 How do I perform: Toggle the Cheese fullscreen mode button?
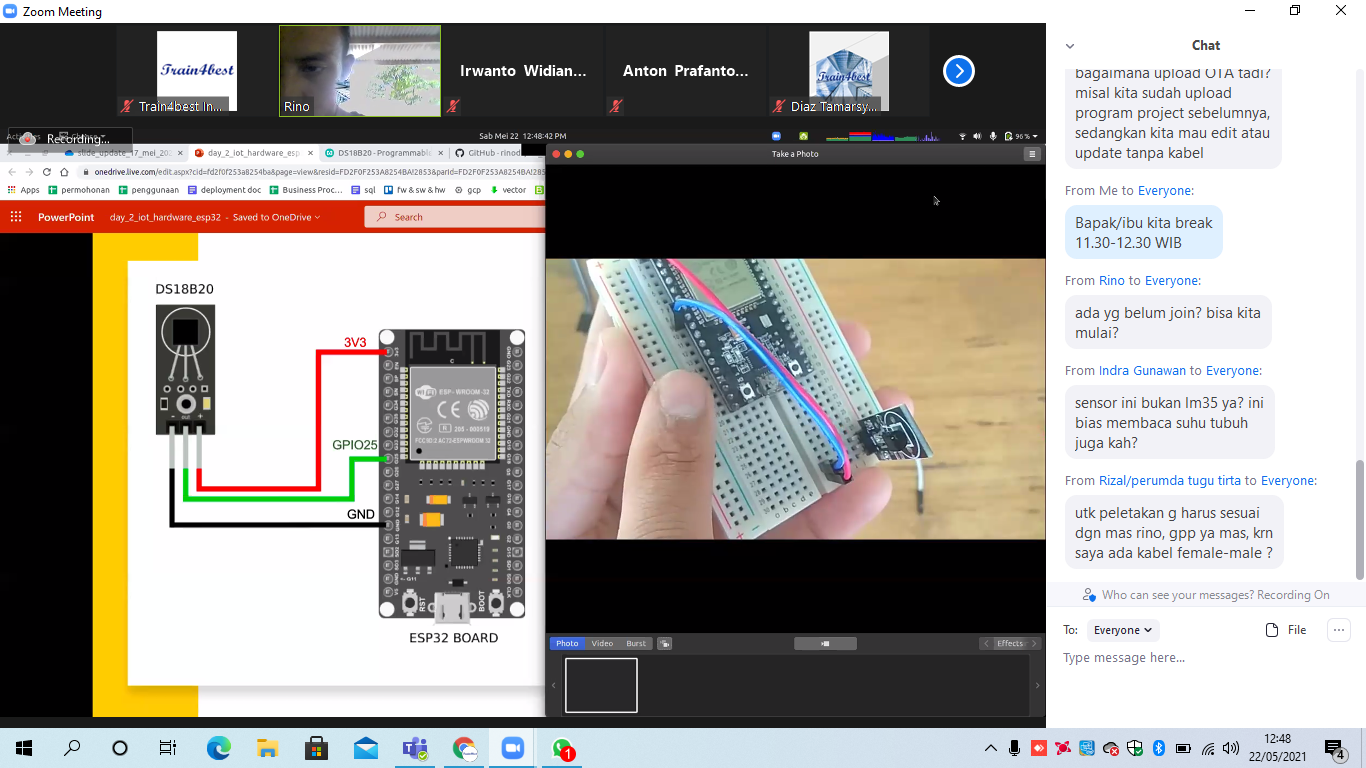point(665,644)
